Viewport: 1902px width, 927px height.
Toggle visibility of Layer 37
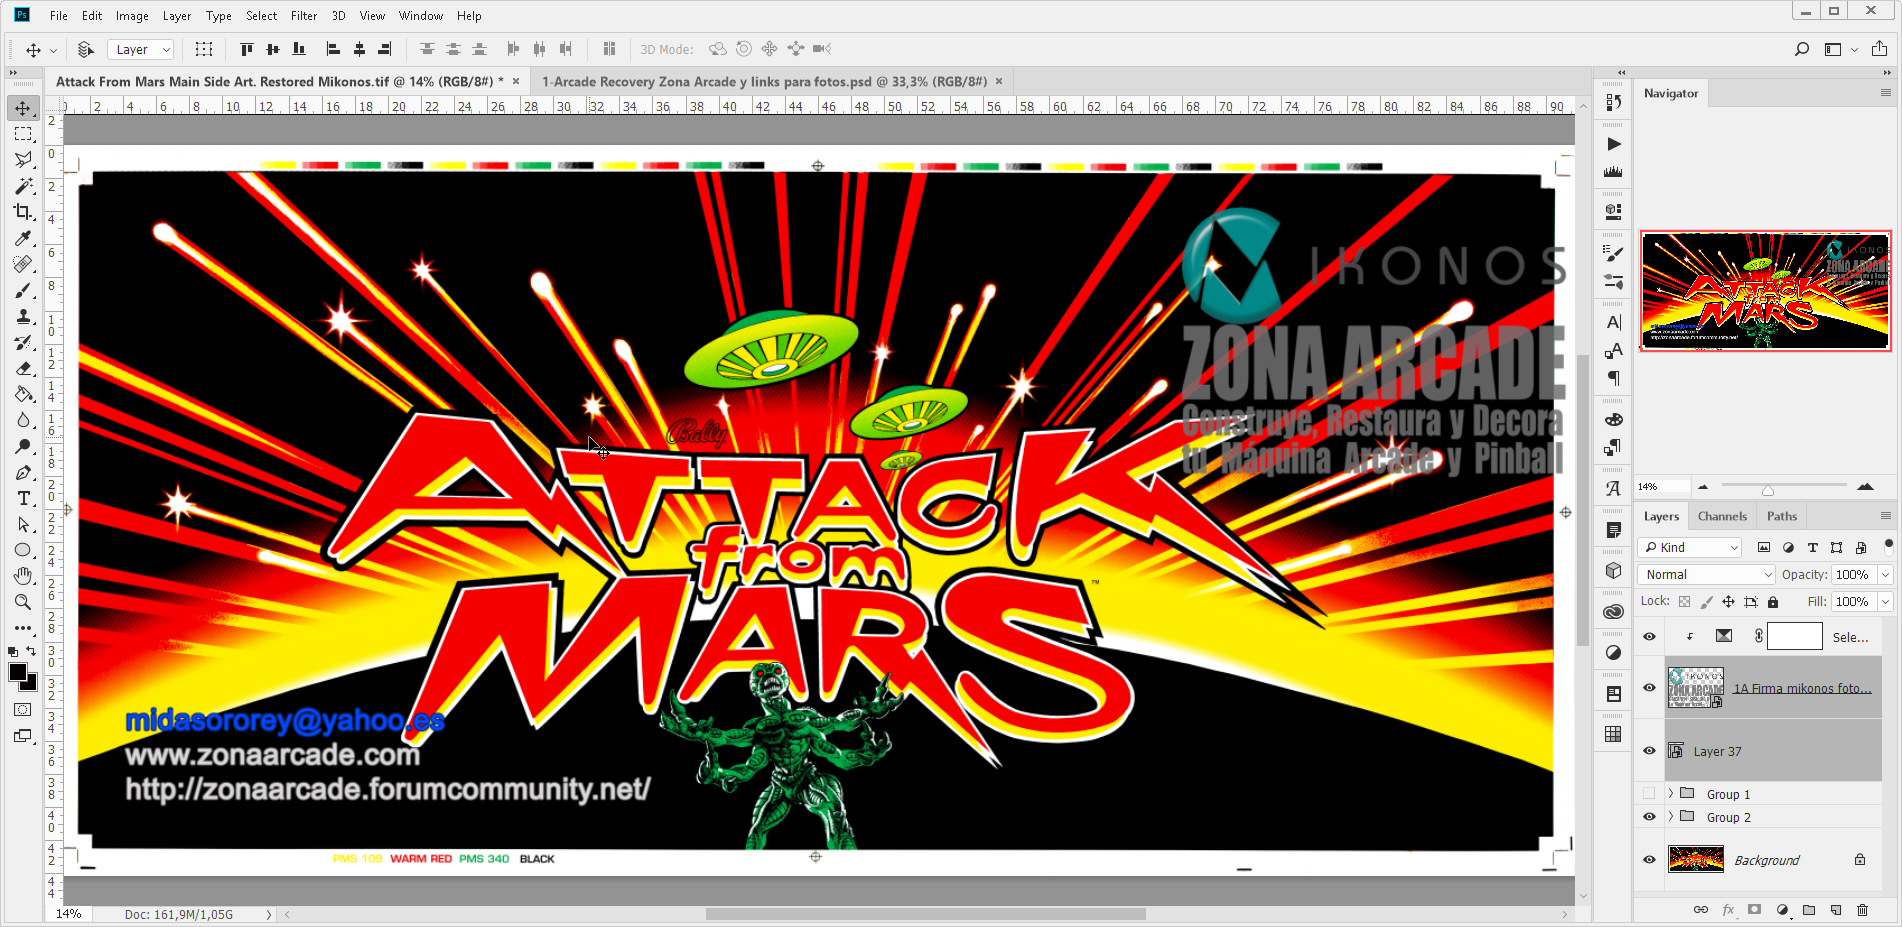coord(1649,750)
